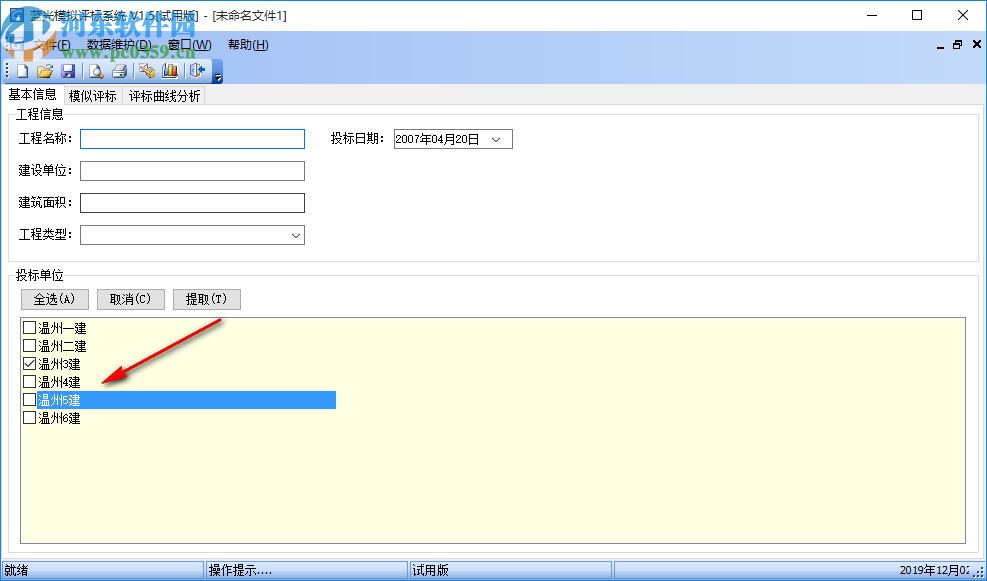The width and height of the screenshot is (987, 581).
Task: Click the 提取(T) extract button
Action: (206, 298)
